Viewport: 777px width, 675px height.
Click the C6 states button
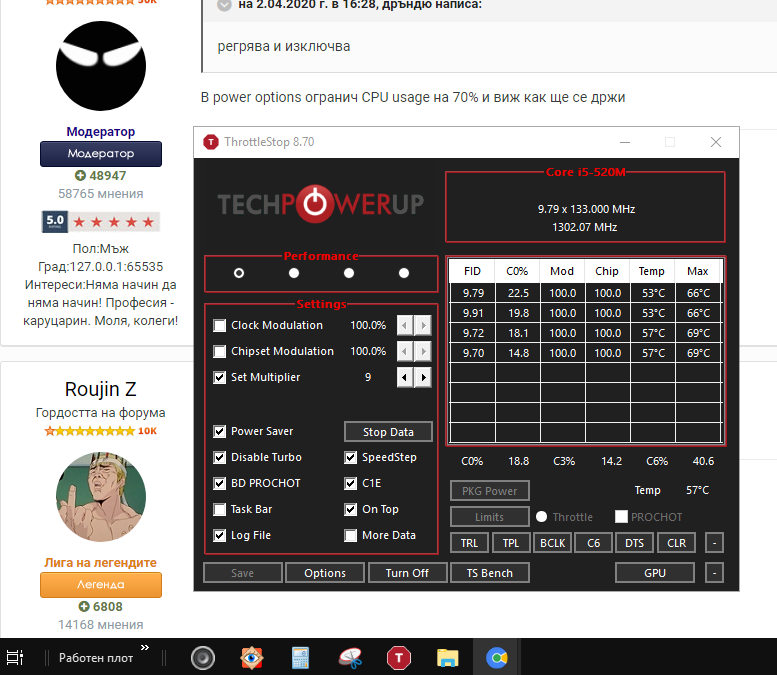point(594,543)
